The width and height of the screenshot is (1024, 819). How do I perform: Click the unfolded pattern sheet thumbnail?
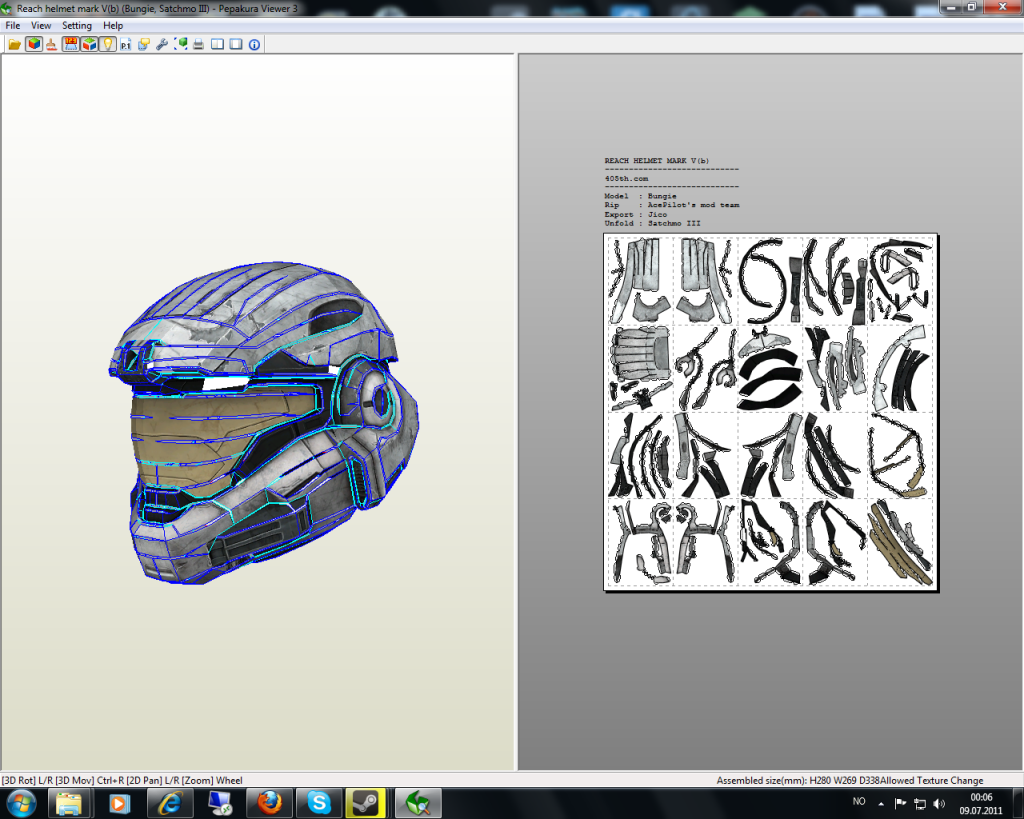(771, 412)
